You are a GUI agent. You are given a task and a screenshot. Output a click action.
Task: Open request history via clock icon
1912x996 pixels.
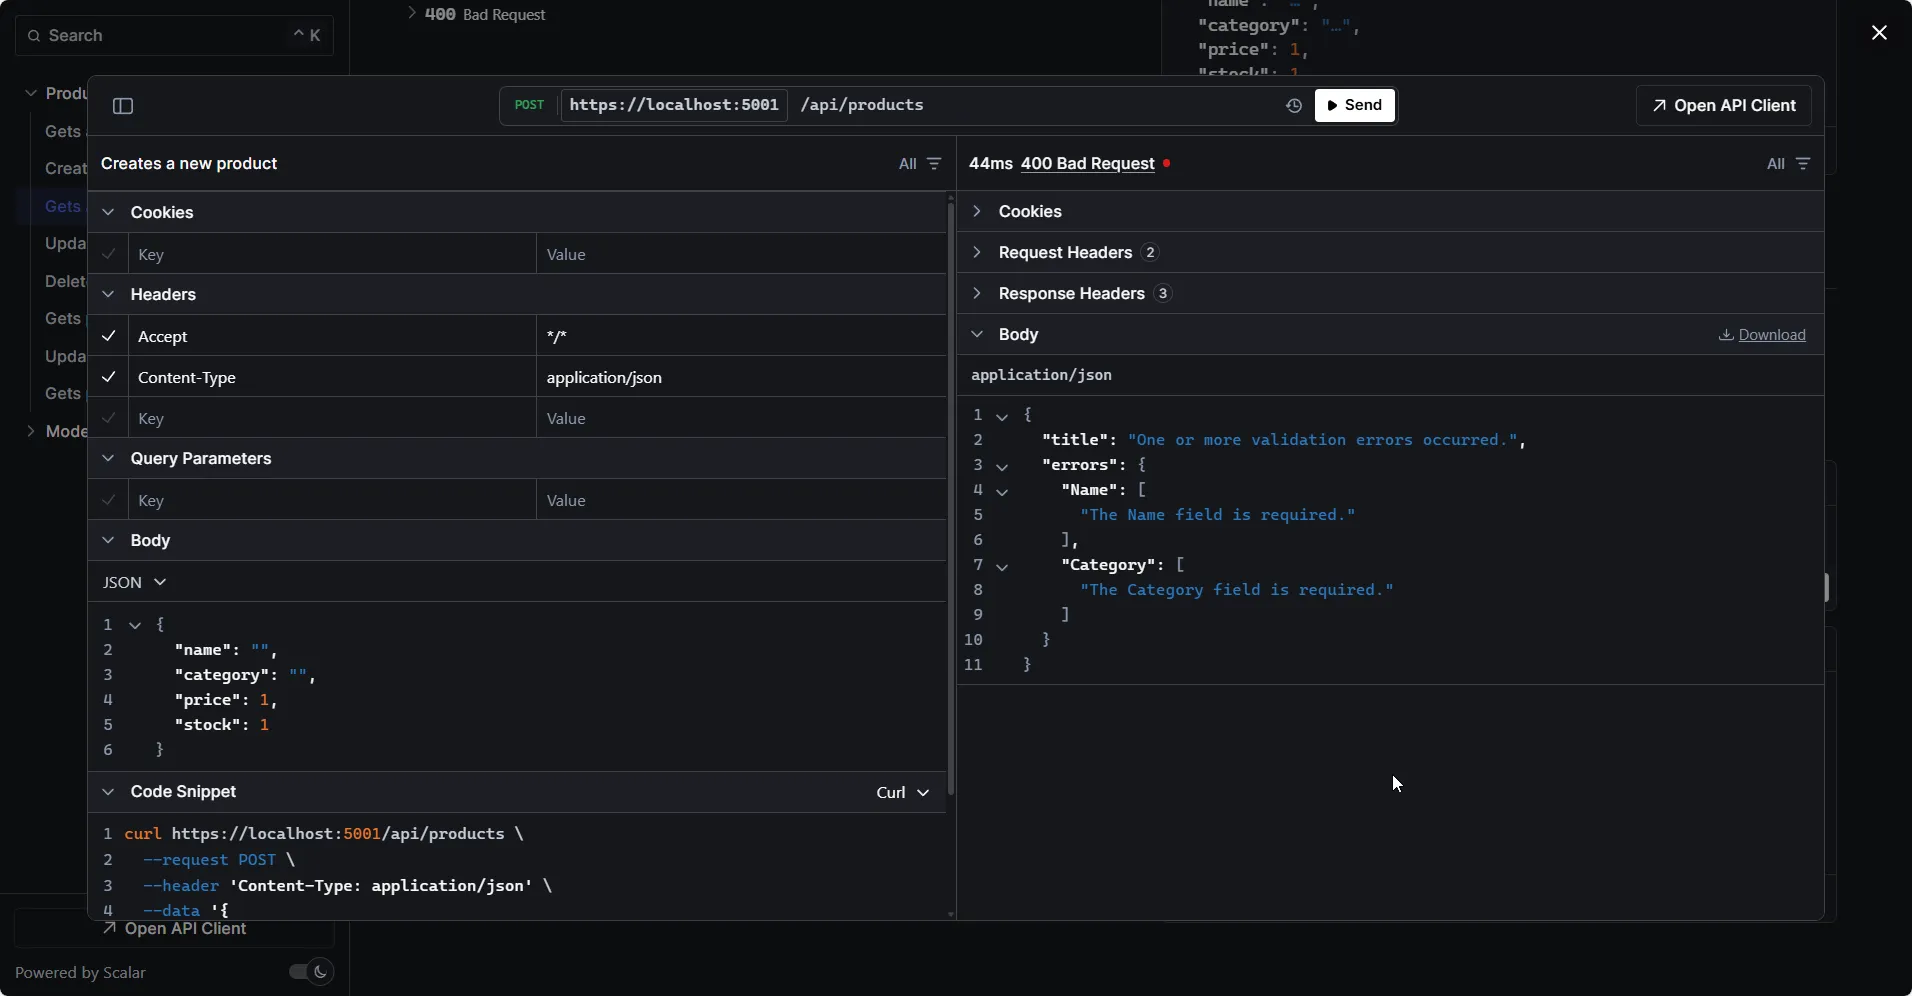point(1292,105)
